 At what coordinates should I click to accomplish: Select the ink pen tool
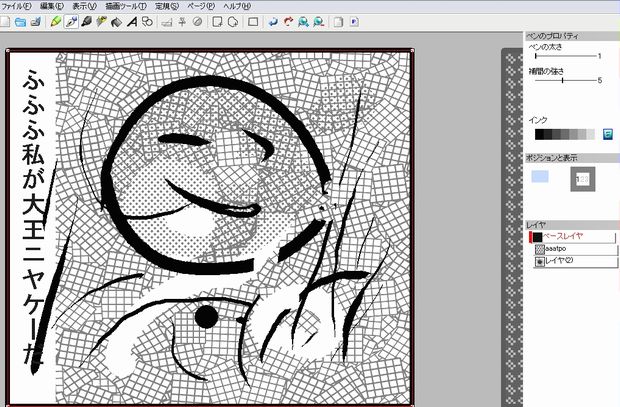71,22
